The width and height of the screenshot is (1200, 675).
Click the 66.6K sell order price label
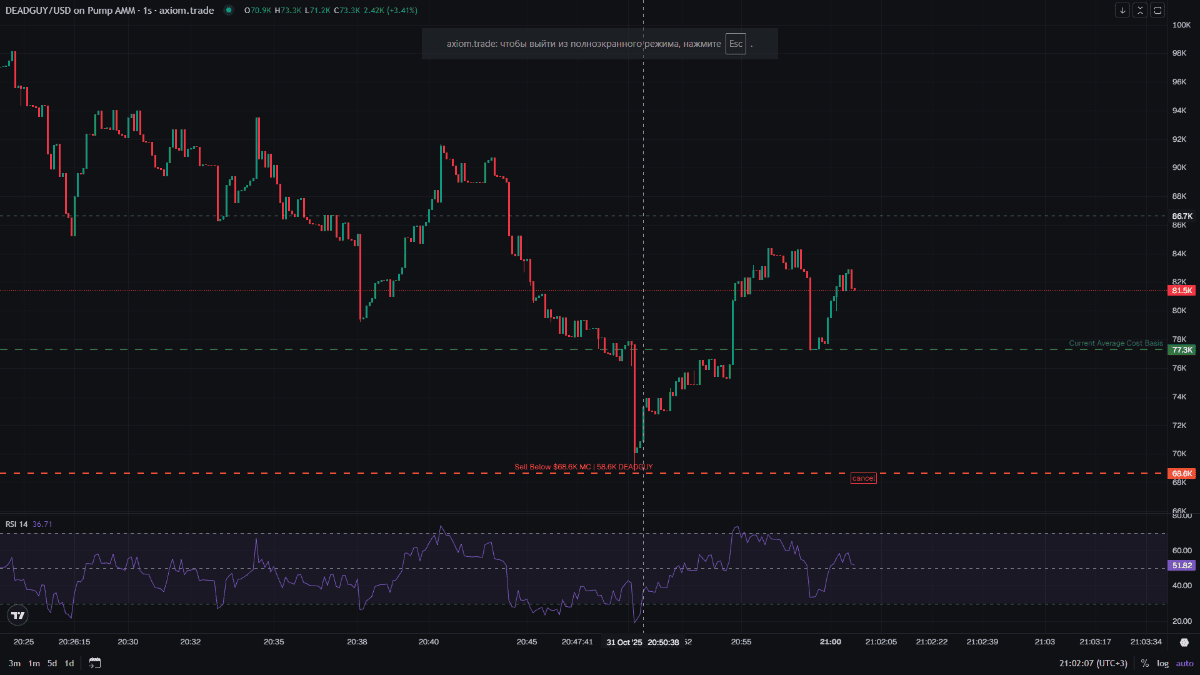click(x=1181, y=473)
